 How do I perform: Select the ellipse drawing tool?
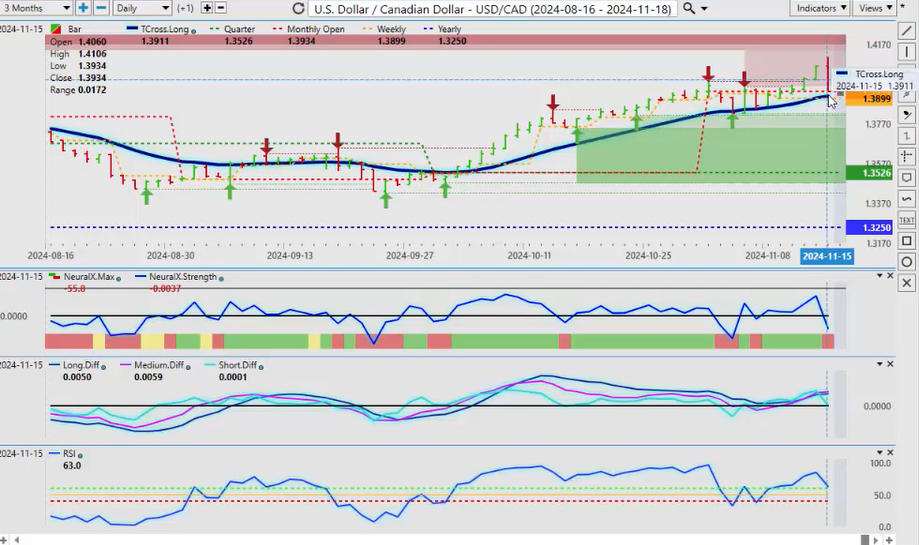(x=906, y=262)
